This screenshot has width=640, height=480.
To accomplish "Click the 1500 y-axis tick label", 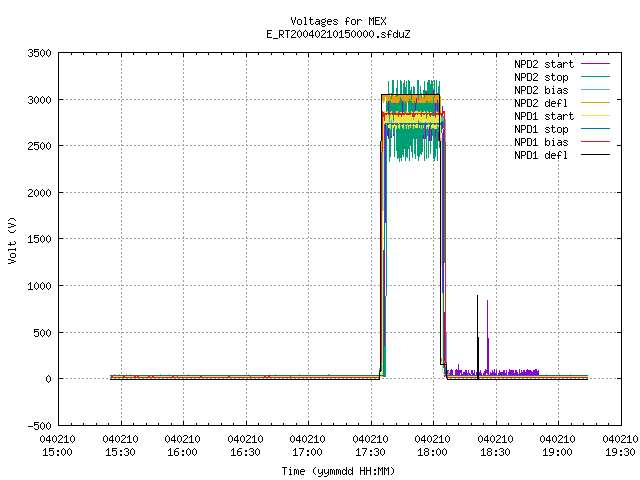I will tap(39, 239).
